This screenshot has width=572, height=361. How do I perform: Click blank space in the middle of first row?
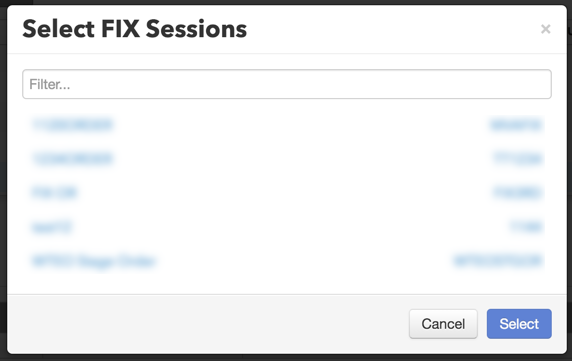coord(299,125)
